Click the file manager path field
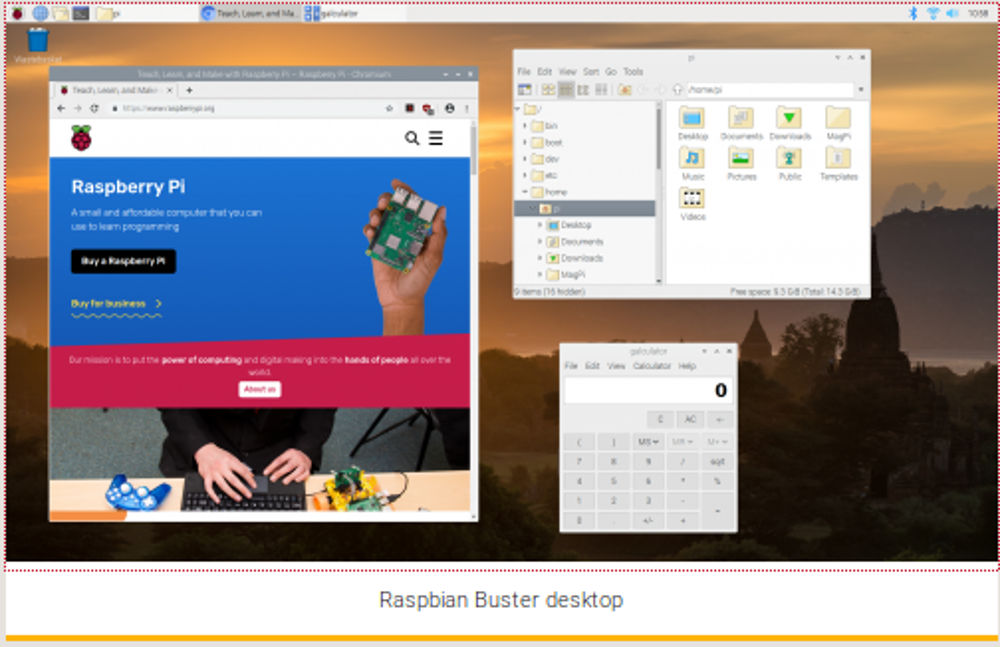Image resolution: width=1000 pixels, height=647 pixels. pyautogui.click(x=768, y=90)
